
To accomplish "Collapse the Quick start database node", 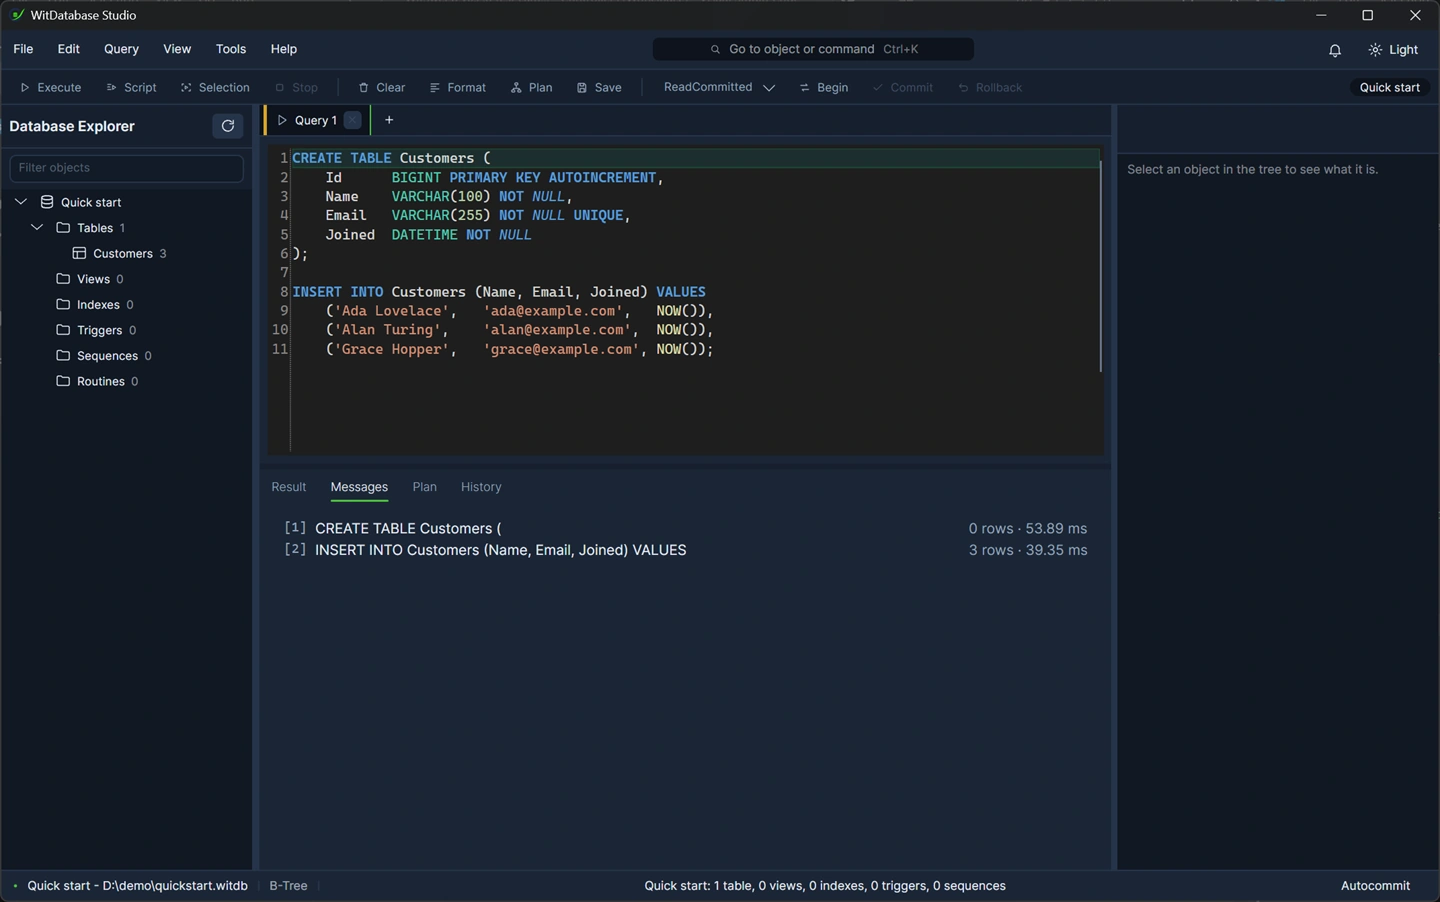I will [20, 202].
